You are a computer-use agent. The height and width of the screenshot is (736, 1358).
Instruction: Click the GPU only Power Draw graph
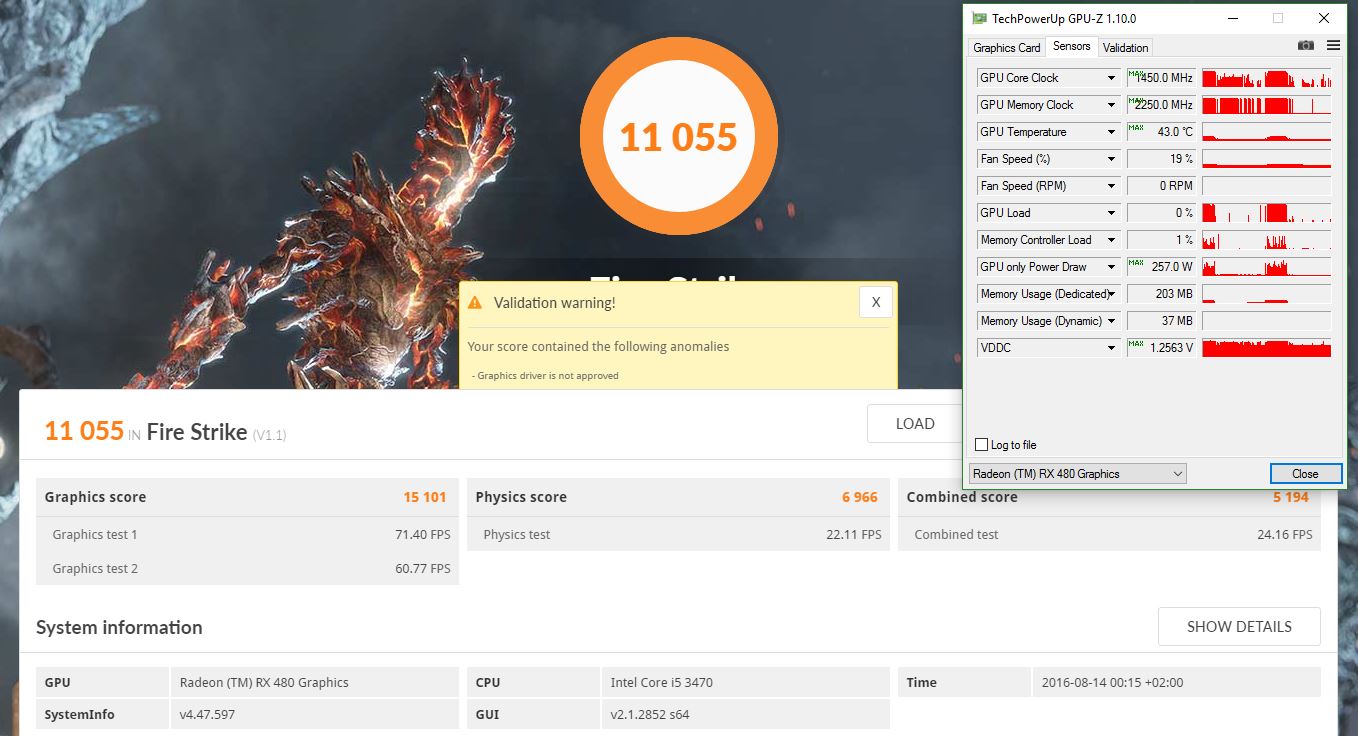click(1266, 267)
